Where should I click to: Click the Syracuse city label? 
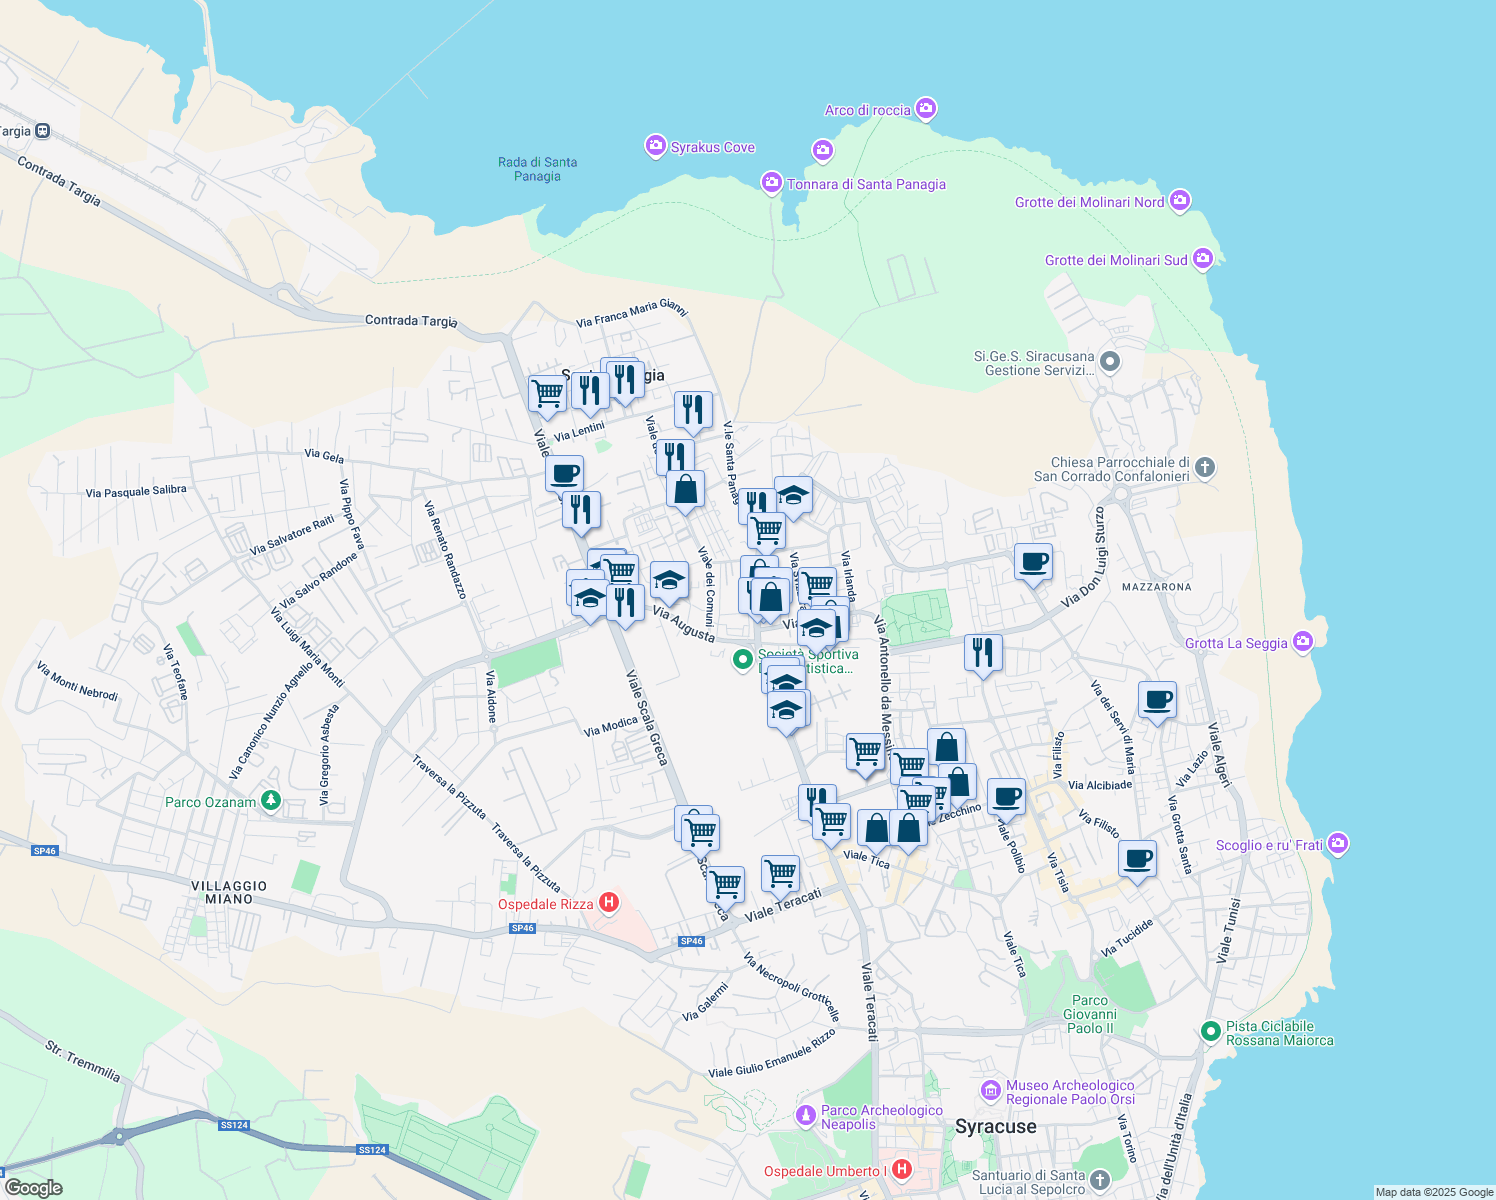click(x=995, y=1126)
